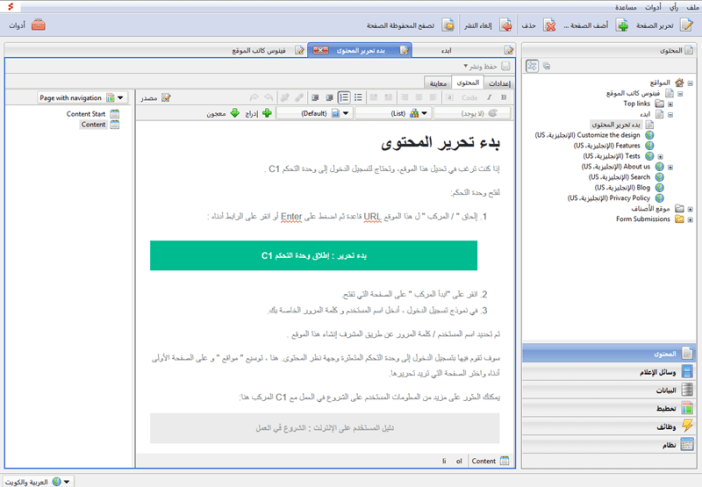The width and height of the screenshot is (702, 487).
Task: Open the red أدوات toolbox icon
Action: pyautogui.click(x=39, y=25)
